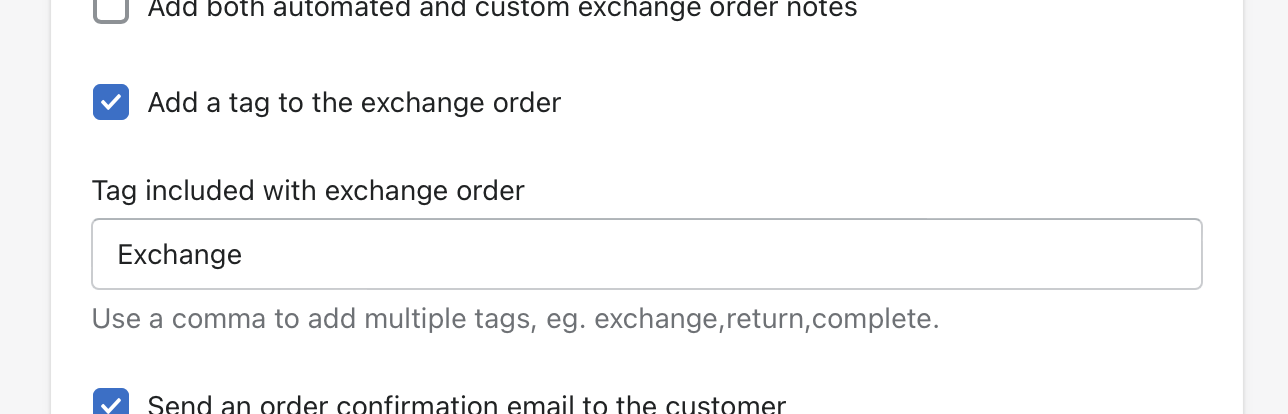Viewport: 1288px width, 414px height.
Task: Click 'Add a tag' at start of checkbox label
Action: pyautogui.click(x=210, y=102)
